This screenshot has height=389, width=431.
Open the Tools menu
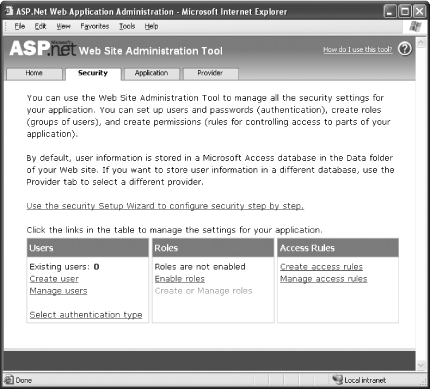point(127,26)
